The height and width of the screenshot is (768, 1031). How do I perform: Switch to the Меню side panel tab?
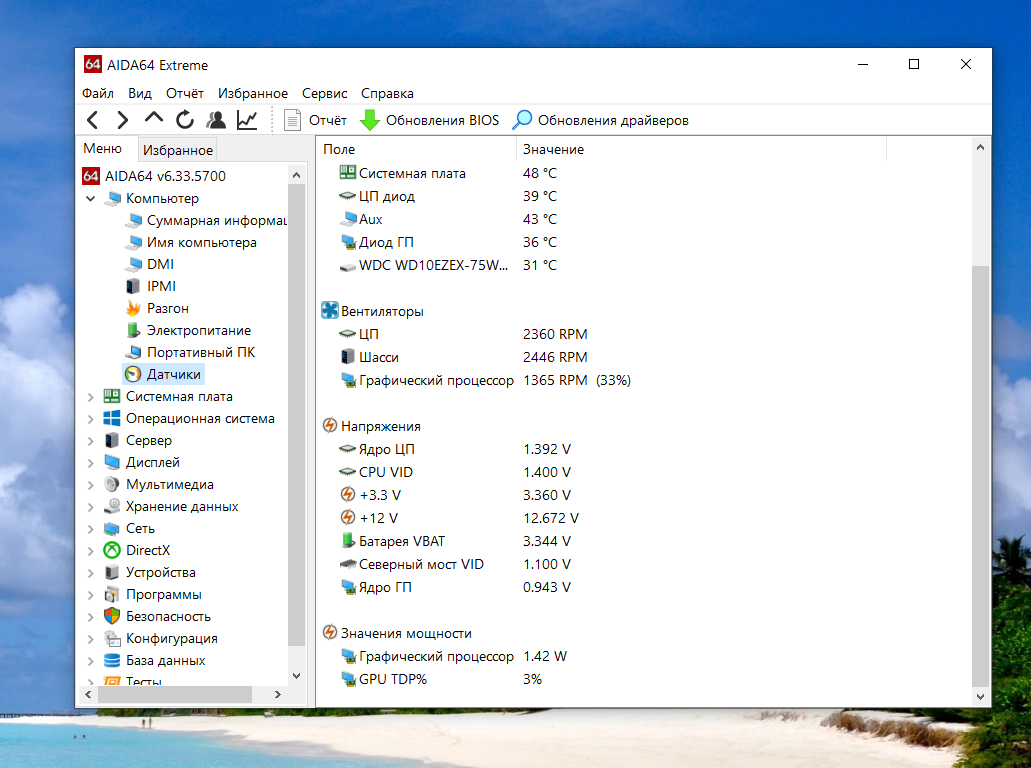tap(103, 149)
